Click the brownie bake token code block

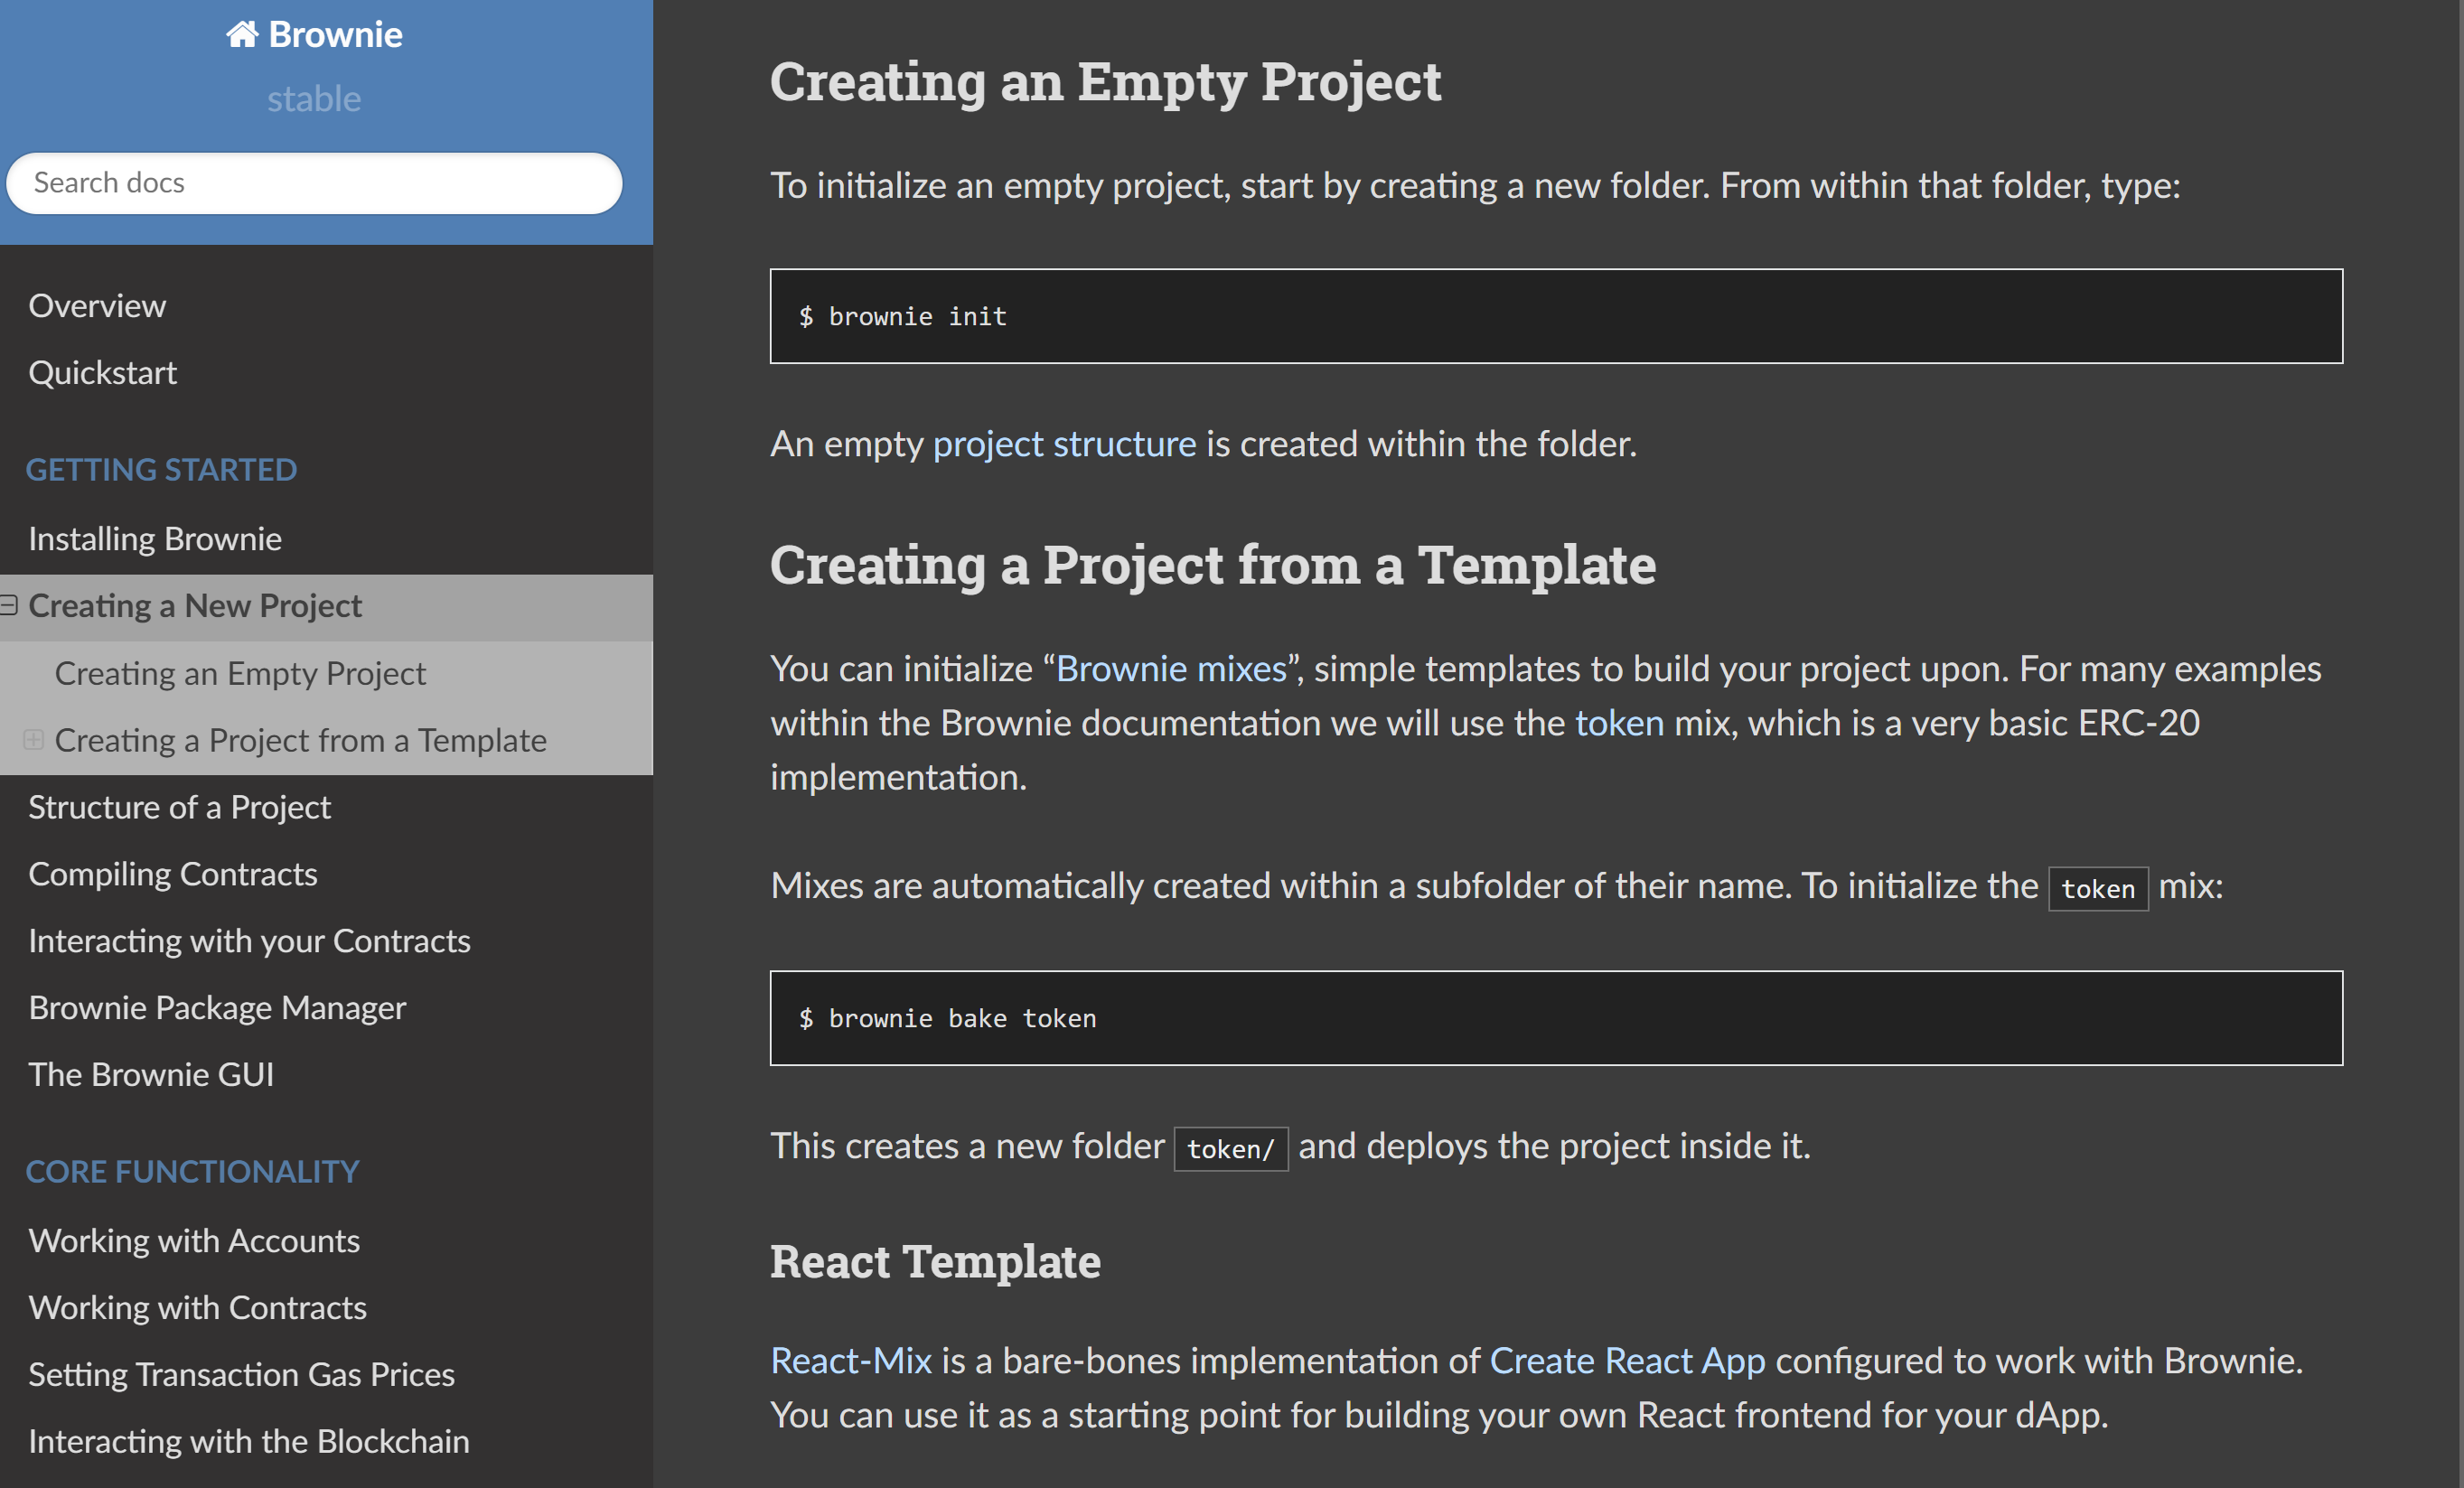[1556, 1018]
